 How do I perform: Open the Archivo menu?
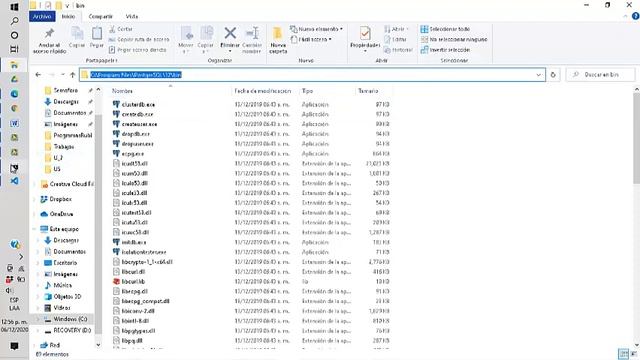click(x=42, y=16)
